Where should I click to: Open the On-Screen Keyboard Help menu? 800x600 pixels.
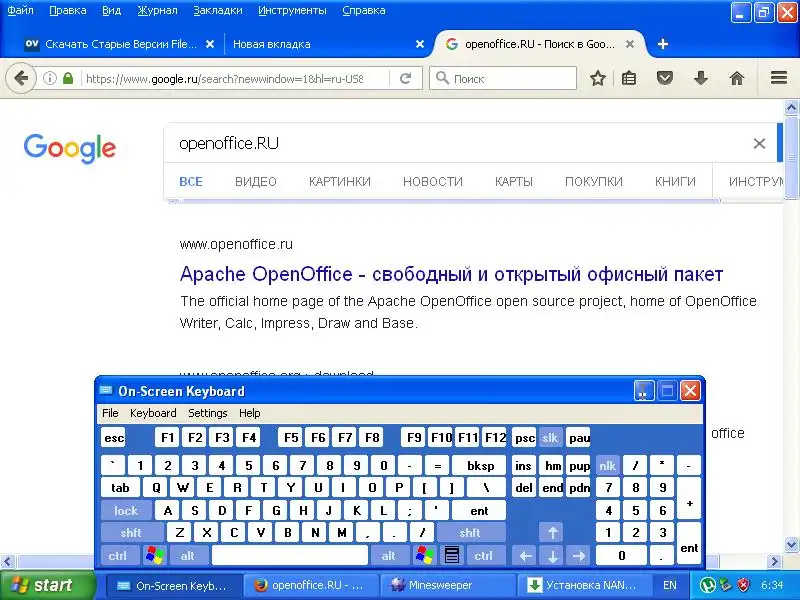(249, 413)
